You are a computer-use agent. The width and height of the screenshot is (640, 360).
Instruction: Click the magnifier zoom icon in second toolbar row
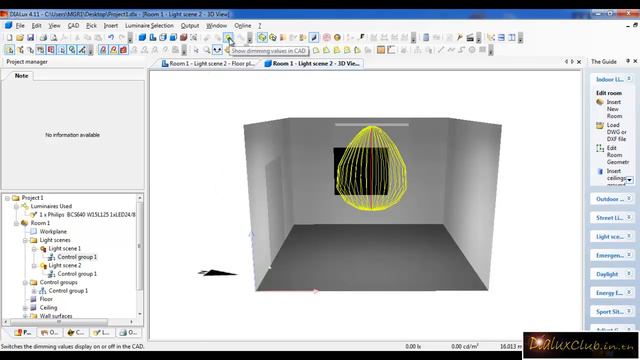point(207,50)
